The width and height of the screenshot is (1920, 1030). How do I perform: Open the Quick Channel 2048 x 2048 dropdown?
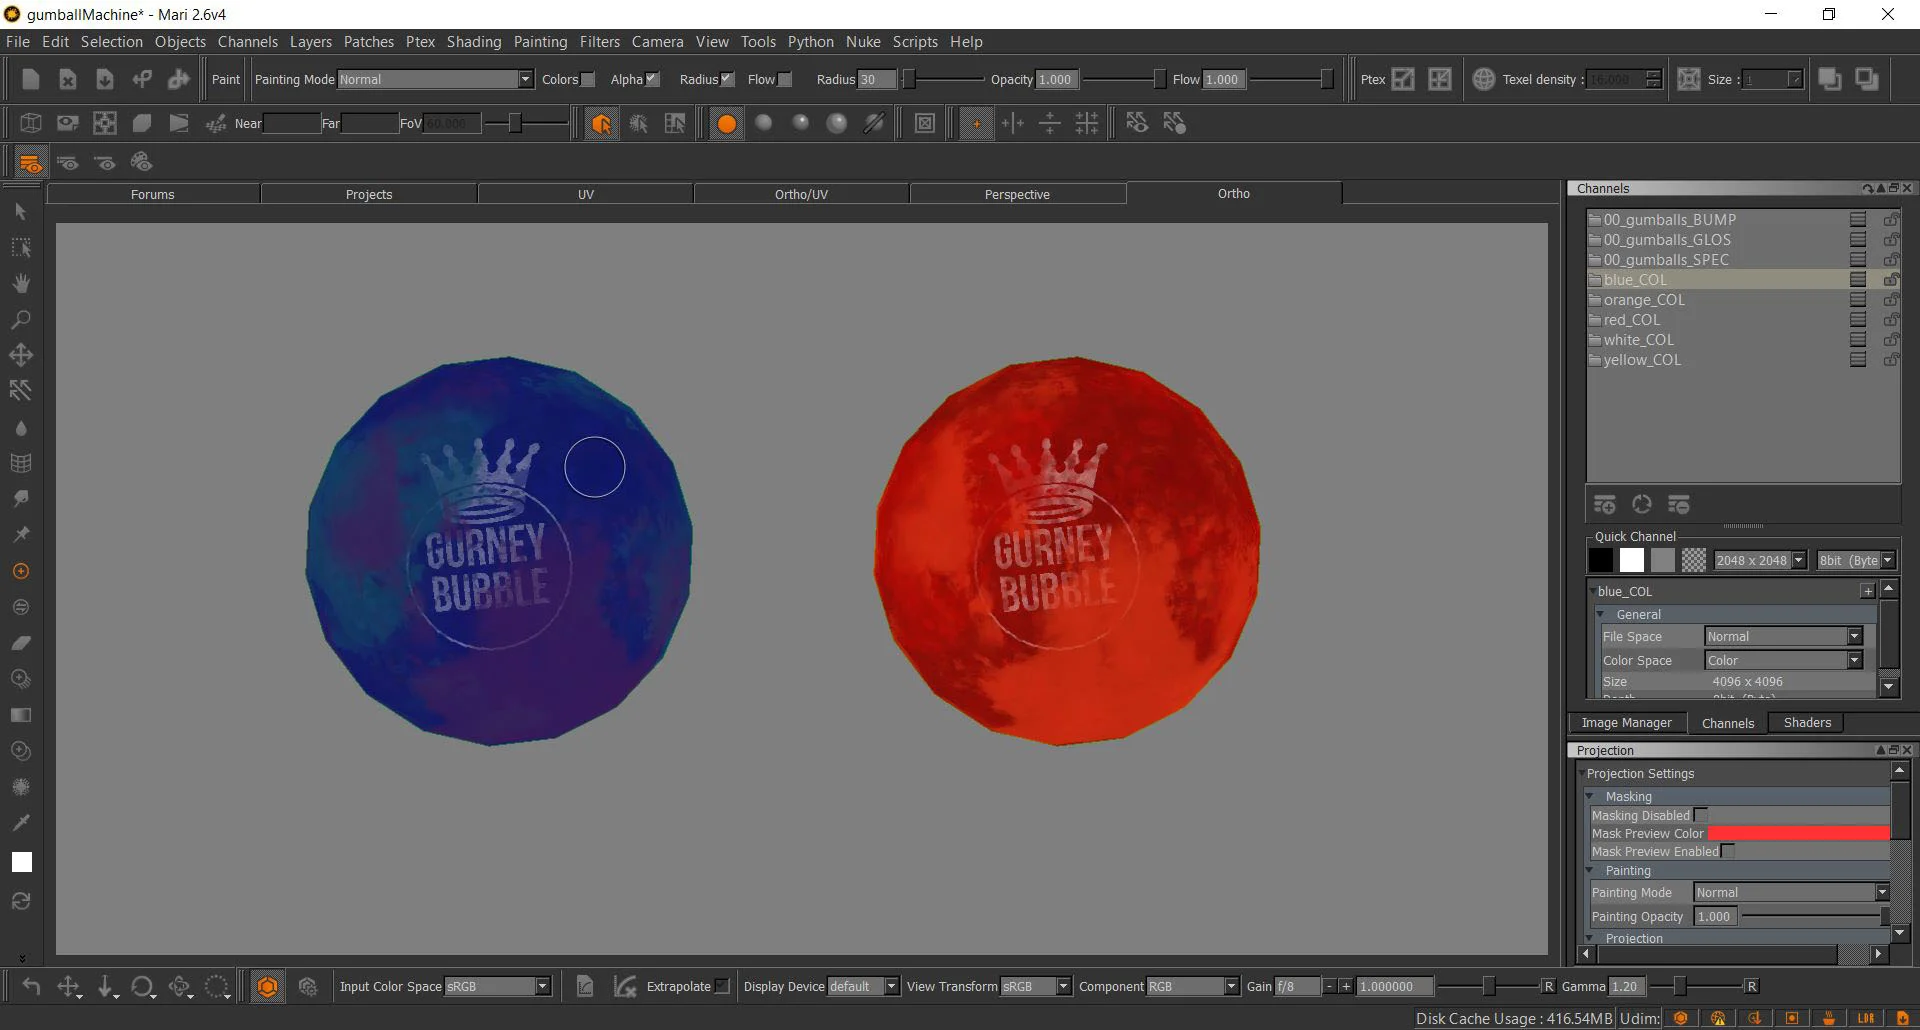(x=1760, y=560)
